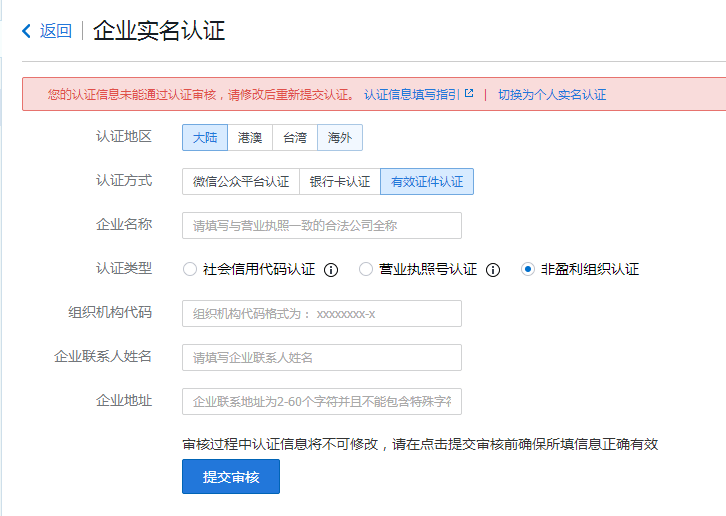
Task: Focus the 组织机构代码 input field
Action: (x=322, y=314)
